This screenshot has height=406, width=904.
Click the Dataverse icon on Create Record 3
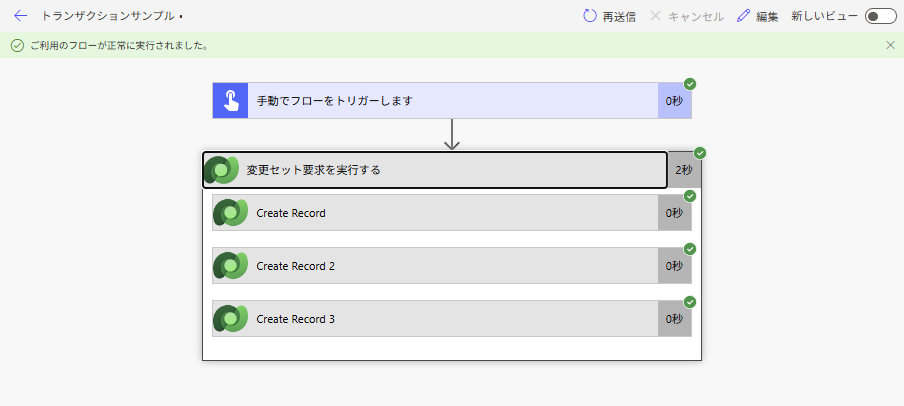[x=230, y=319]
